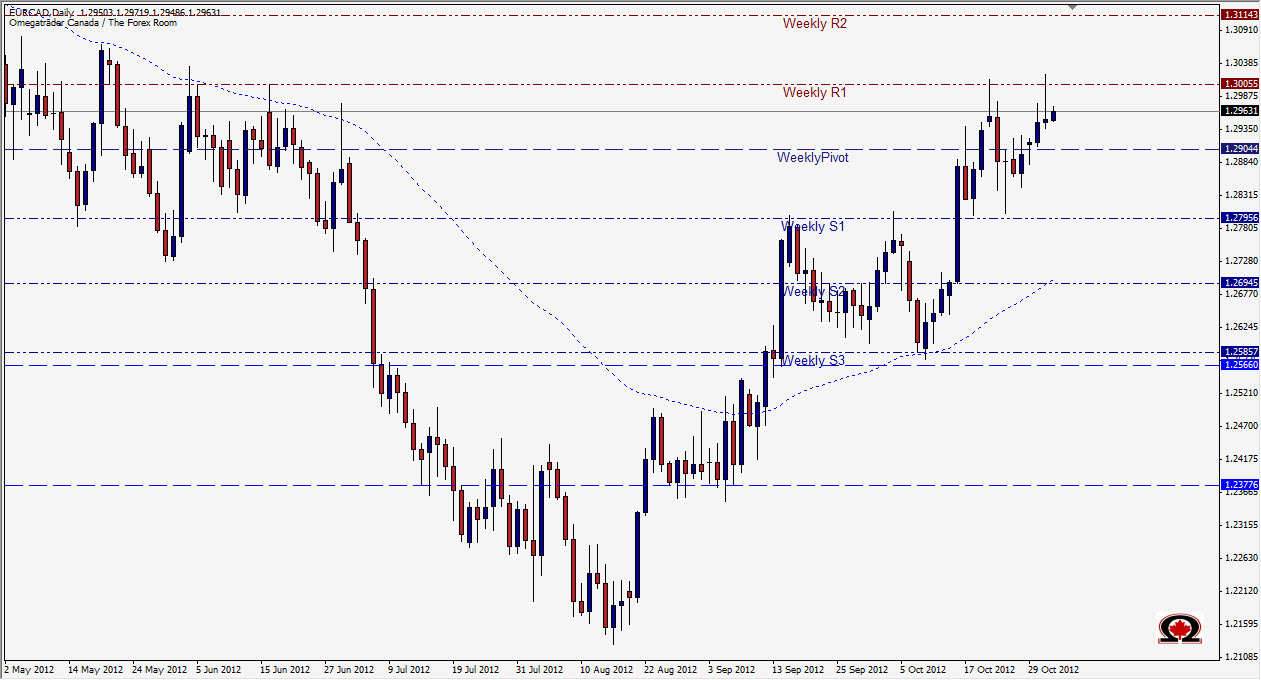Select the blue 1.29044 WeeklyPivot price tag
Screen dimensions: 1261x680
click(1240, 148)
